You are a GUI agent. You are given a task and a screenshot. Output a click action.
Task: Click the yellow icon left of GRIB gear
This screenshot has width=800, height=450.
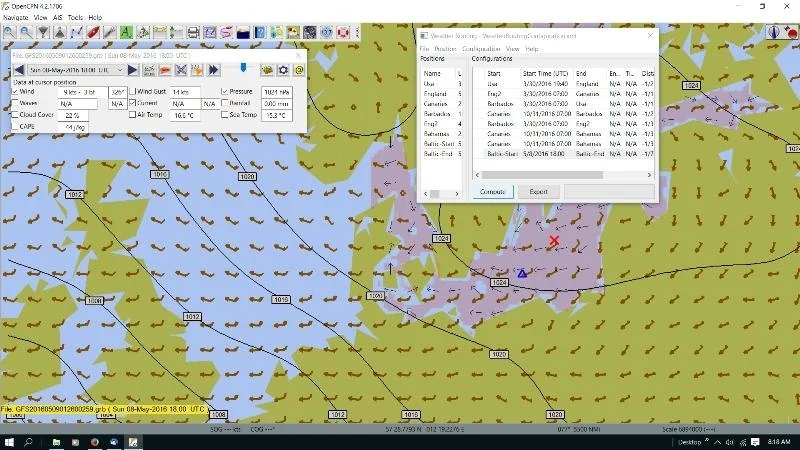[267, 70]
